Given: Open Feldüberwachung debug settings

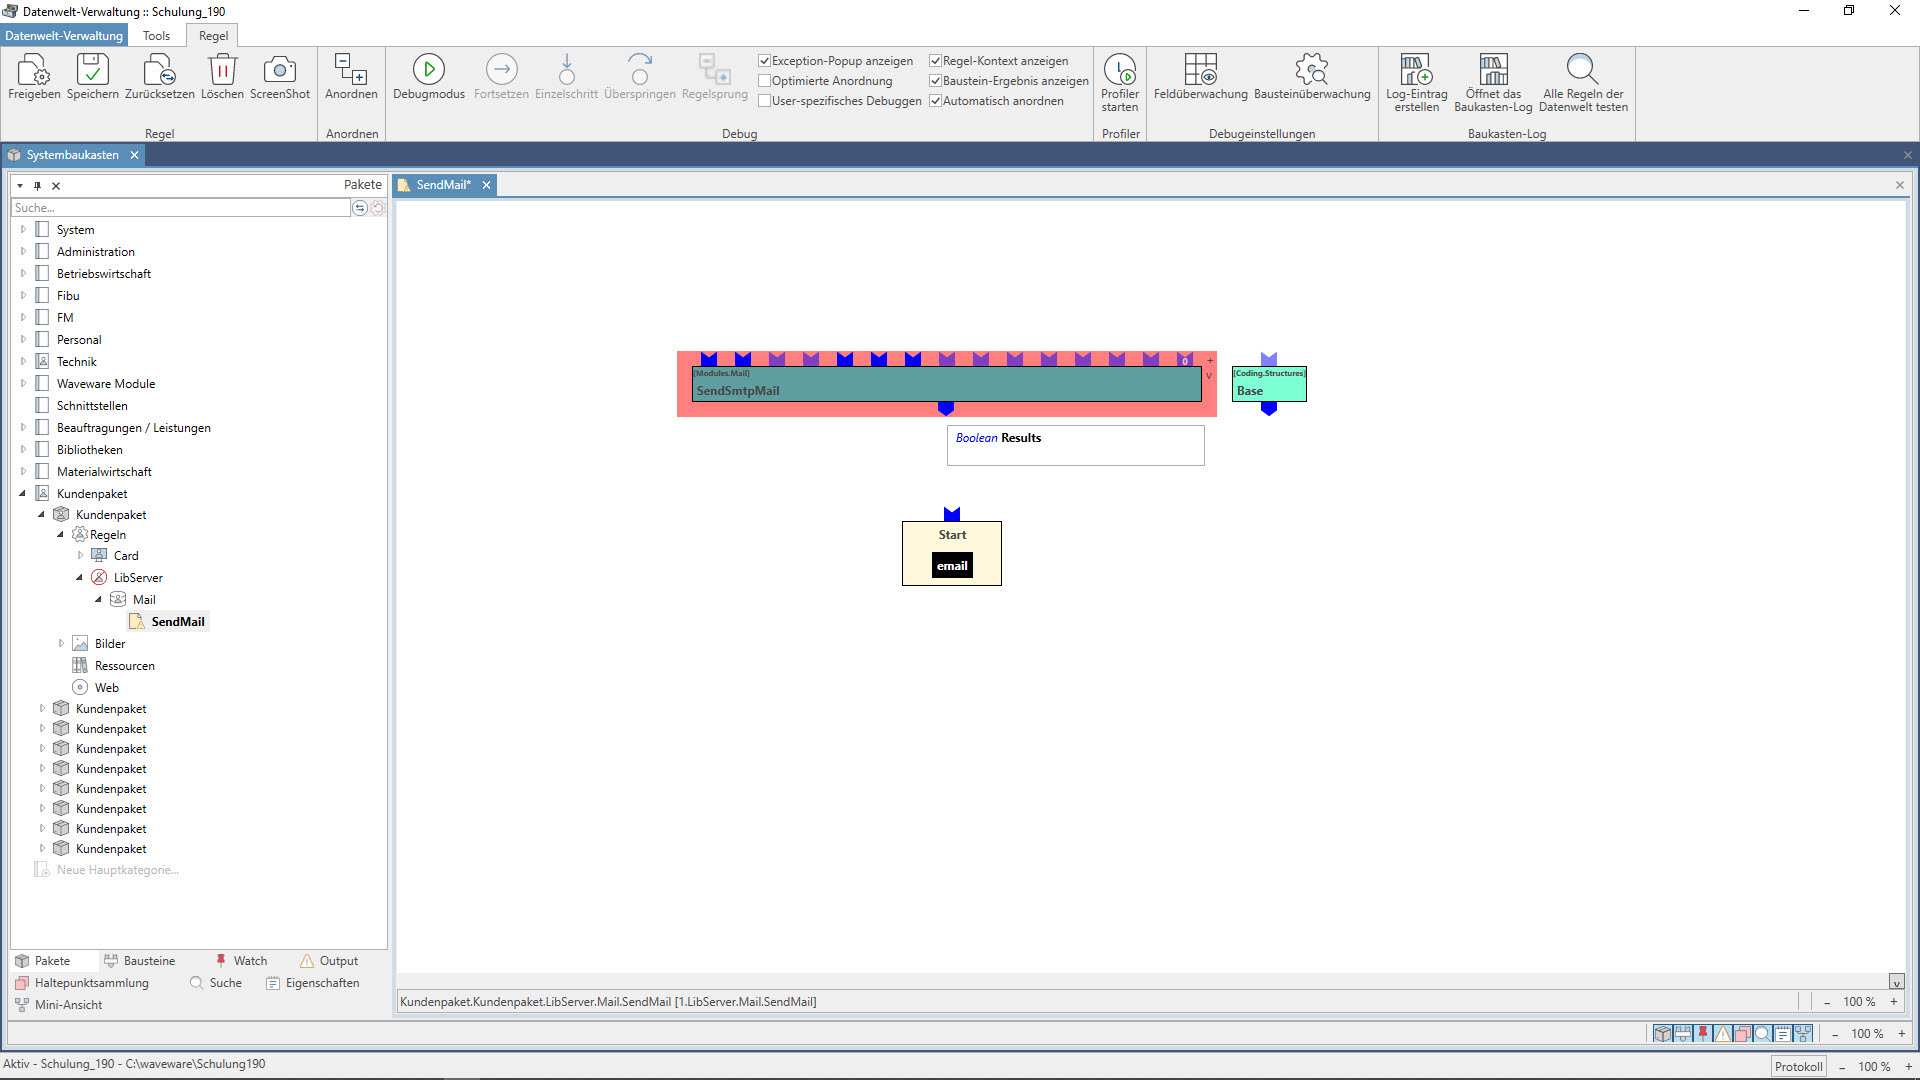Looking at the screenshot, I should pyautogui.click(x=1200, y=71).
